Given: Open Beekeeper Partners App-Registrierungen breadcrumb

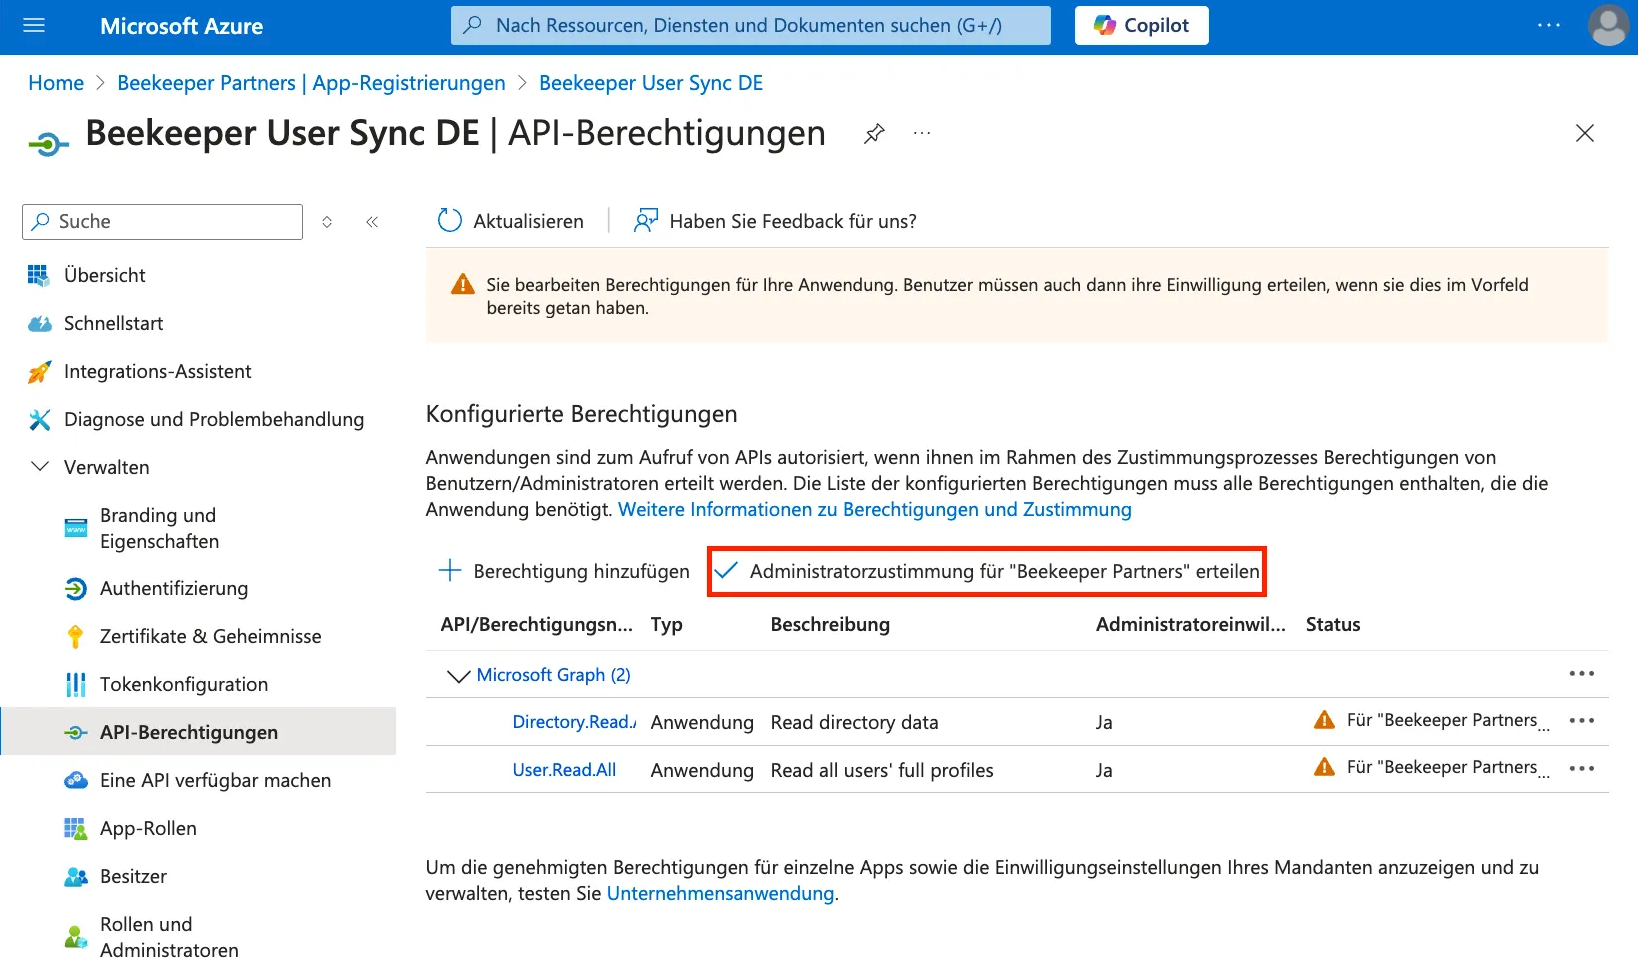Looking at the screenshot, I should coord(311,83).
